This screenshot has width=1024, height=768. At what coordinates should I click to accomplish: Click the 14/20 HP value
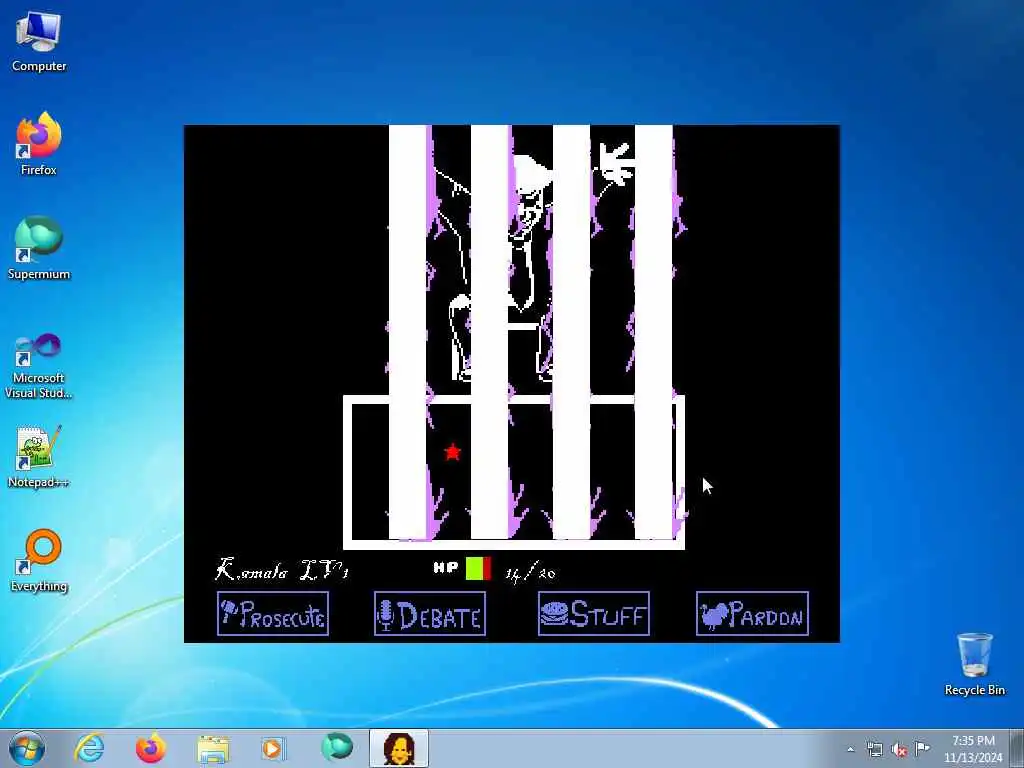(x=530, y=573)
